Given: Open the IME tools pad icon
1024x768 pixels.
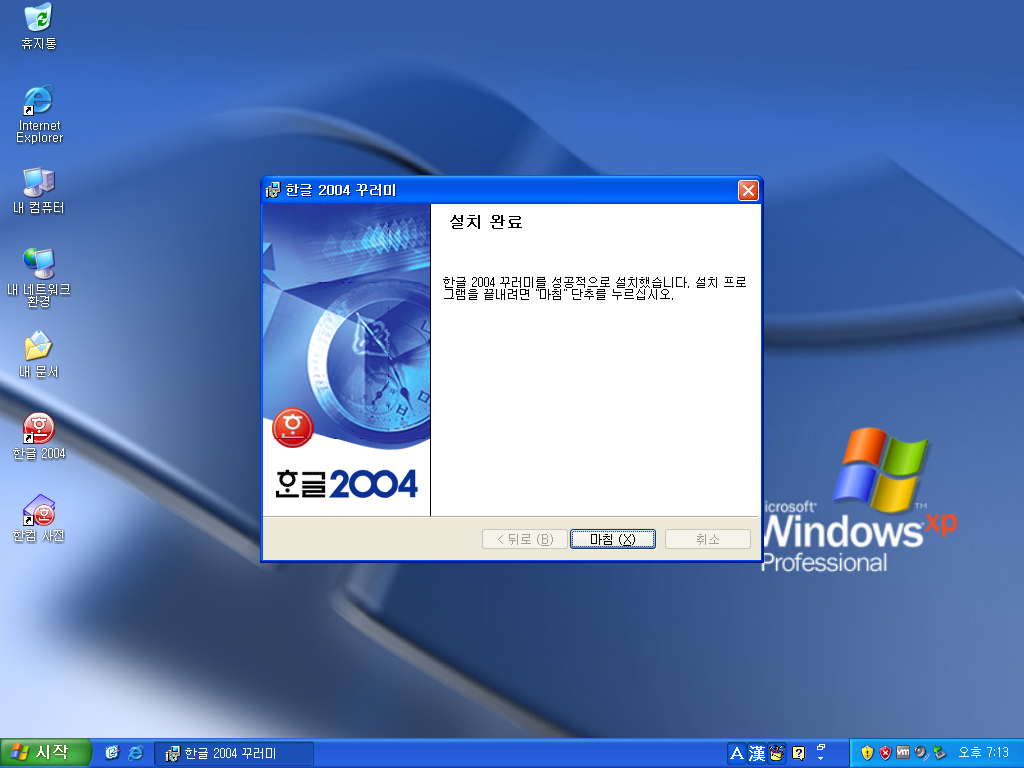Looking at the screenshot, I should pos(776,753).
